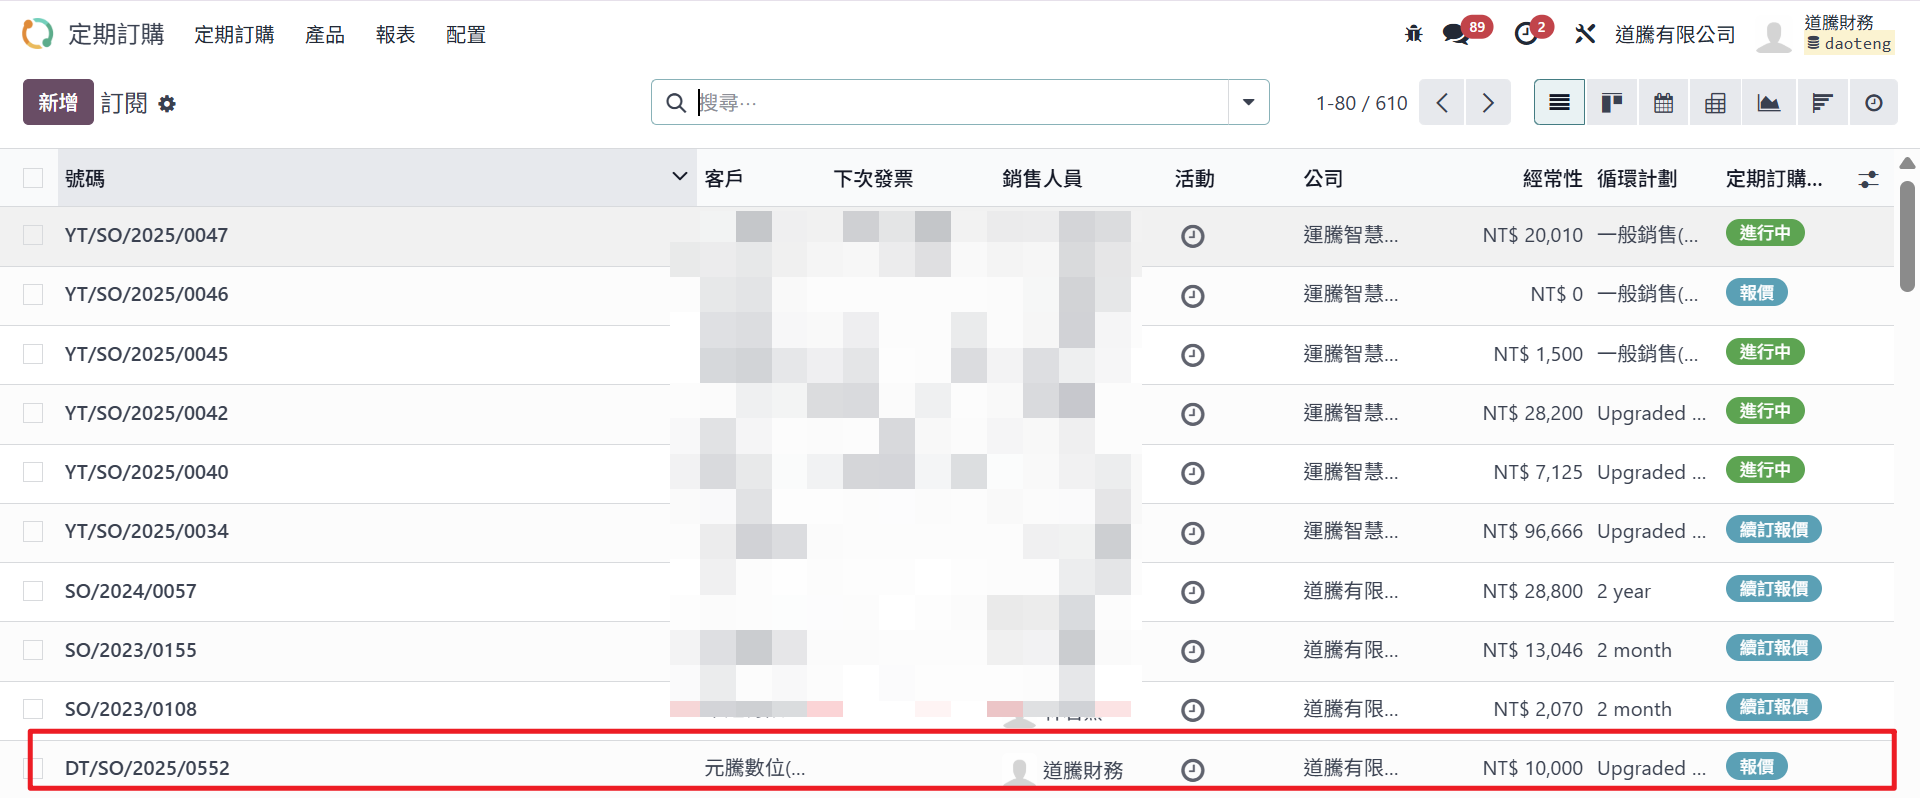
Task: Open chat messages with 89 badge
Action: click(1456, 34)
